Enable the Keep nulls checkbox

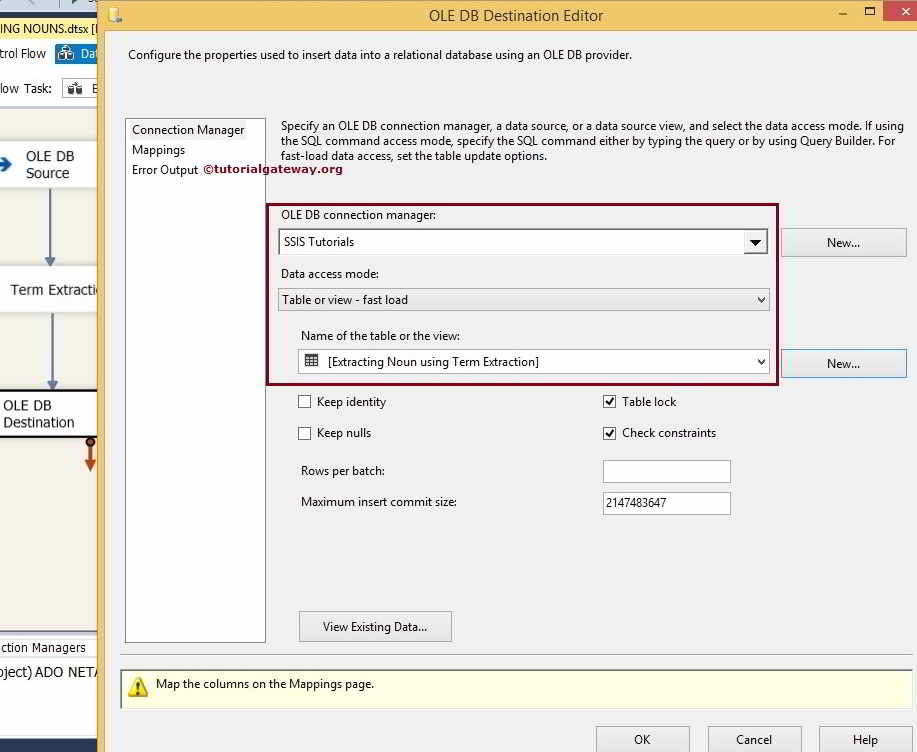click(304, 433)
